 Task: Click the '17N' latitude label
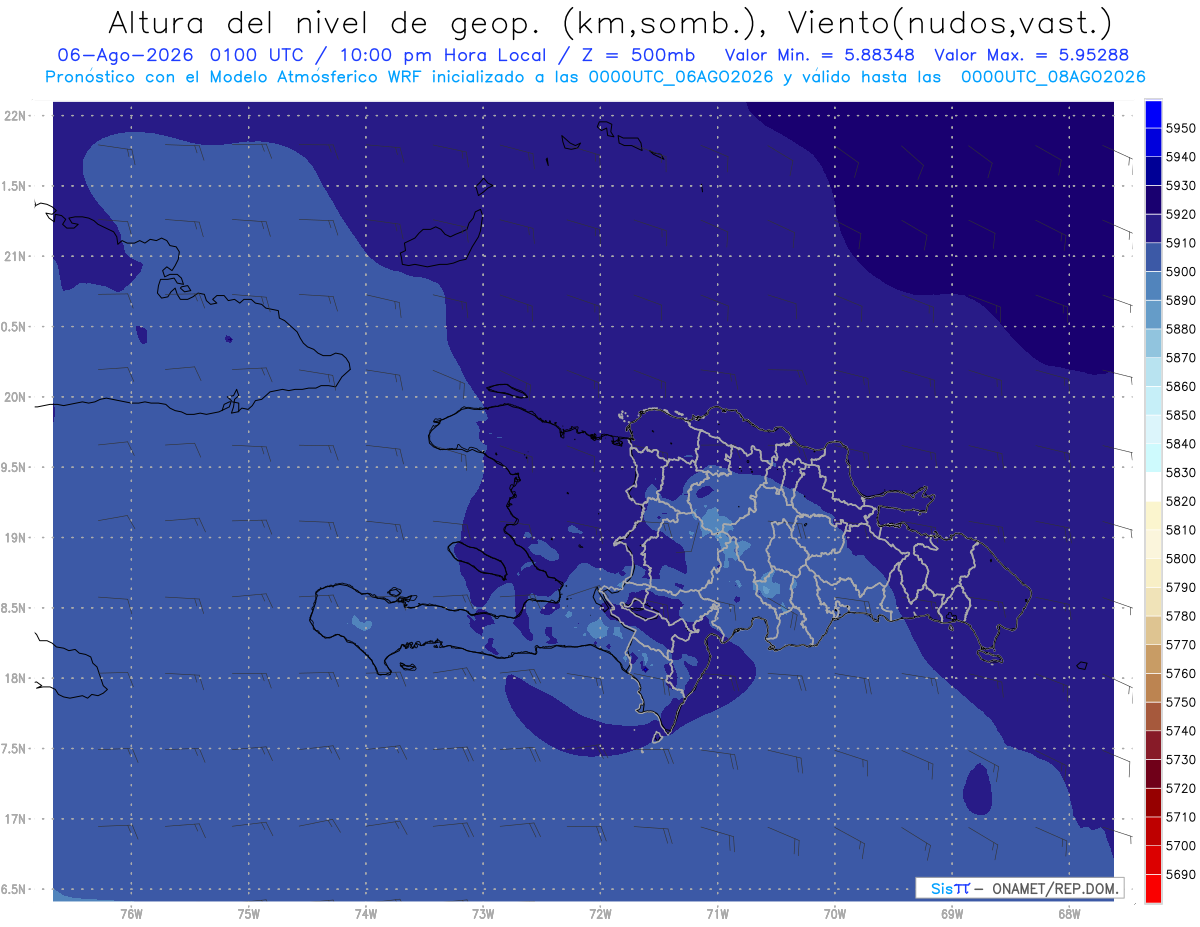[x=15, y=819]
